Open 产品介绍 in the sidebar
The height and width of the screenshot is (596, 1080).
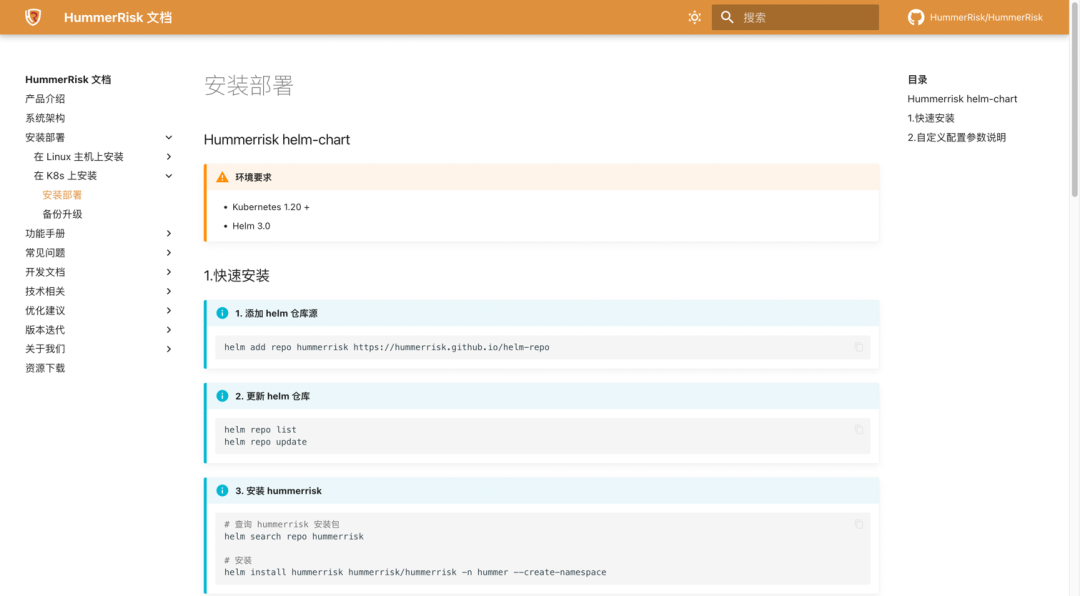click(45, 99)
